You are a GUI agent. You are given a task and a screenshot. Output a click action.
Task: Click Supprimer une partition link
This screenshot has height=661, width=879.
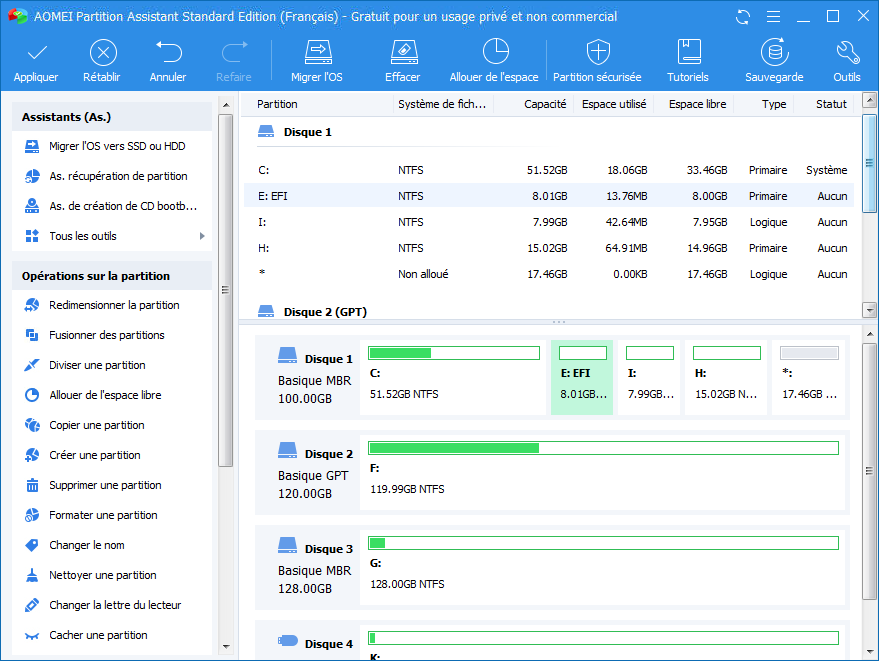[105, 485]
